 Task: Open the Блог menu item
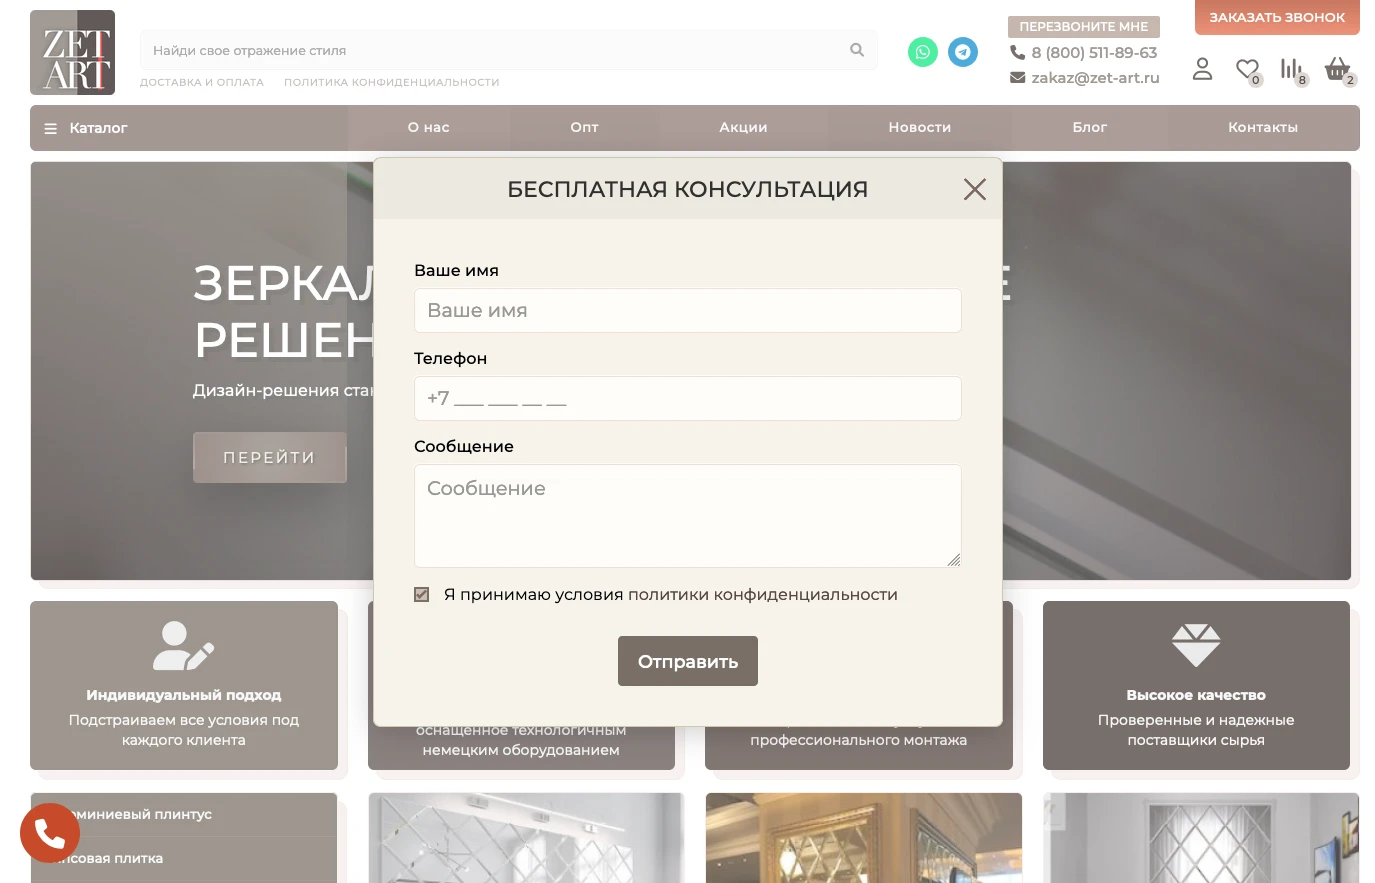pos(1089,128)
